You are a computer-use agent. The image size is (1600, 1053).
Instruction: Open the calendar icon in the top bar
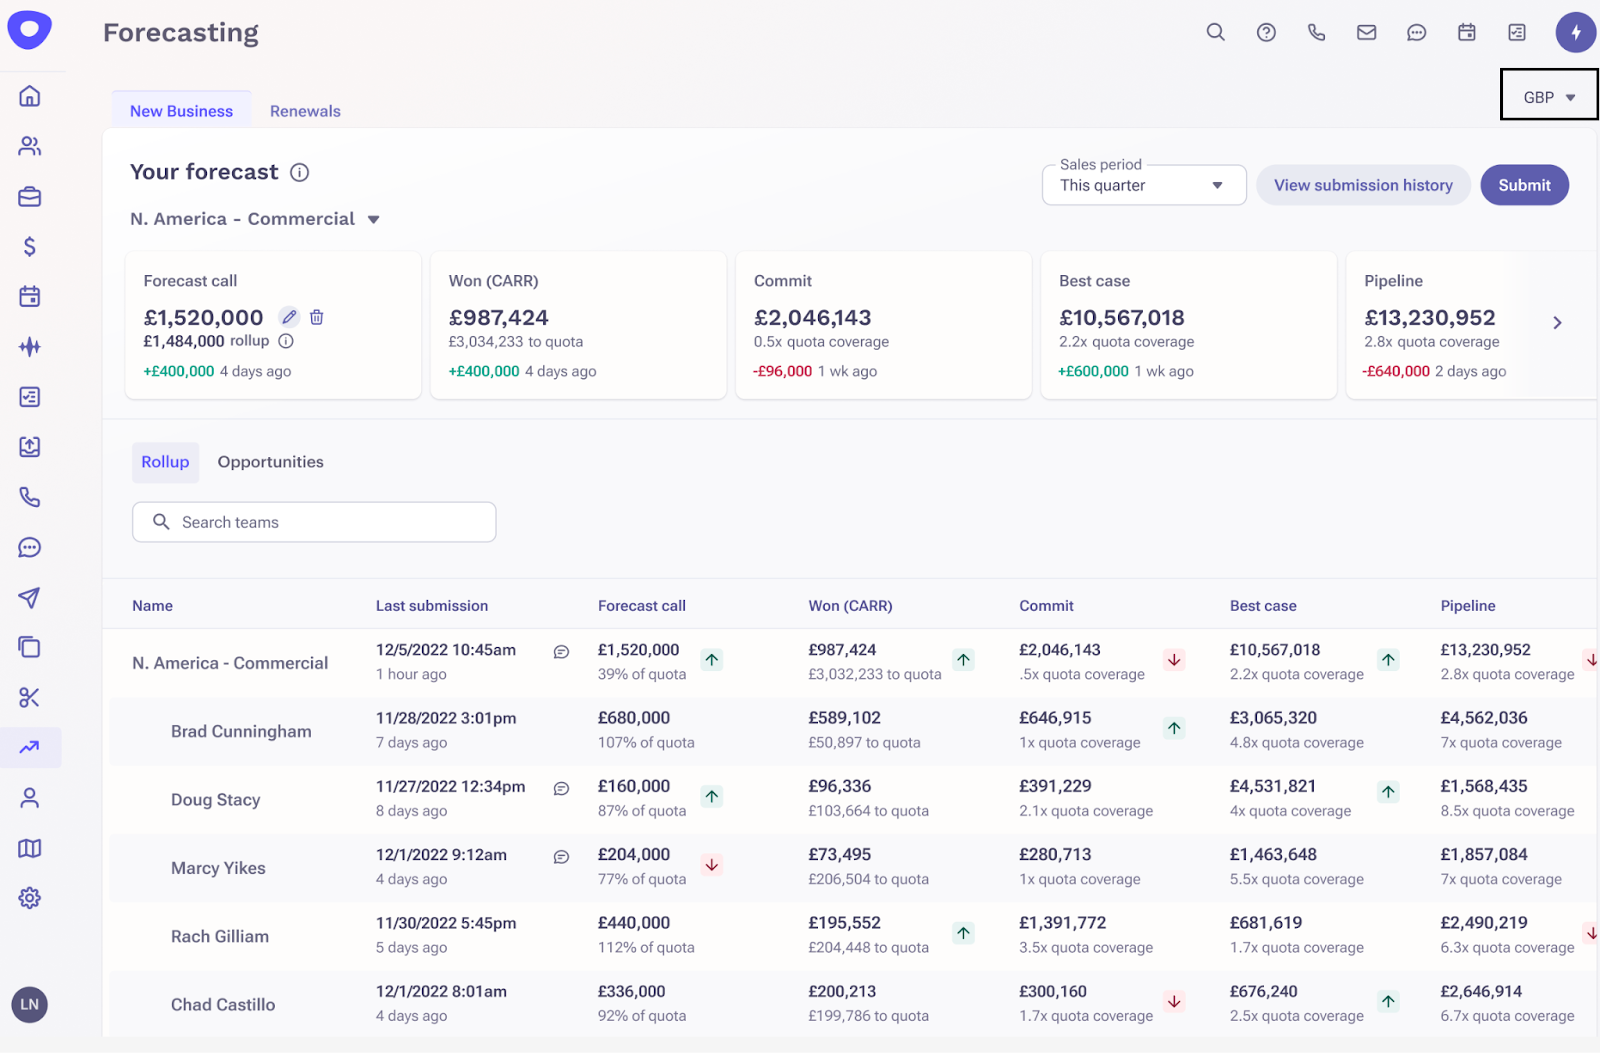point(1466,32)
